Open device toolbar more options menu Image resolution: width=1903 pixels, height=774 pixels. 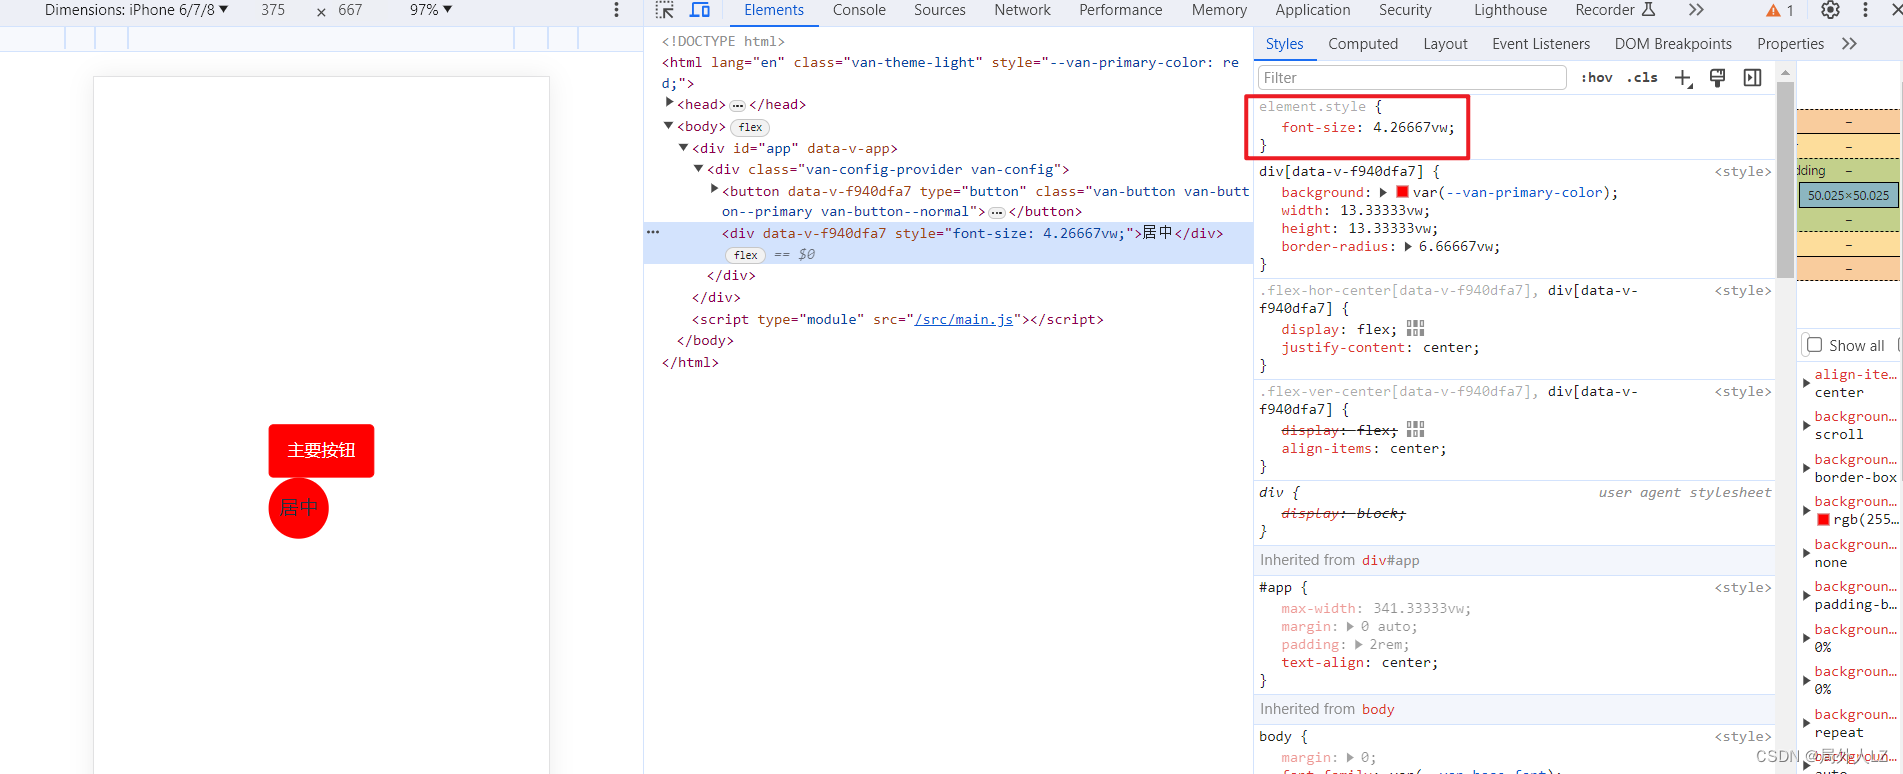pyautogui.click(x=616, y=10)
